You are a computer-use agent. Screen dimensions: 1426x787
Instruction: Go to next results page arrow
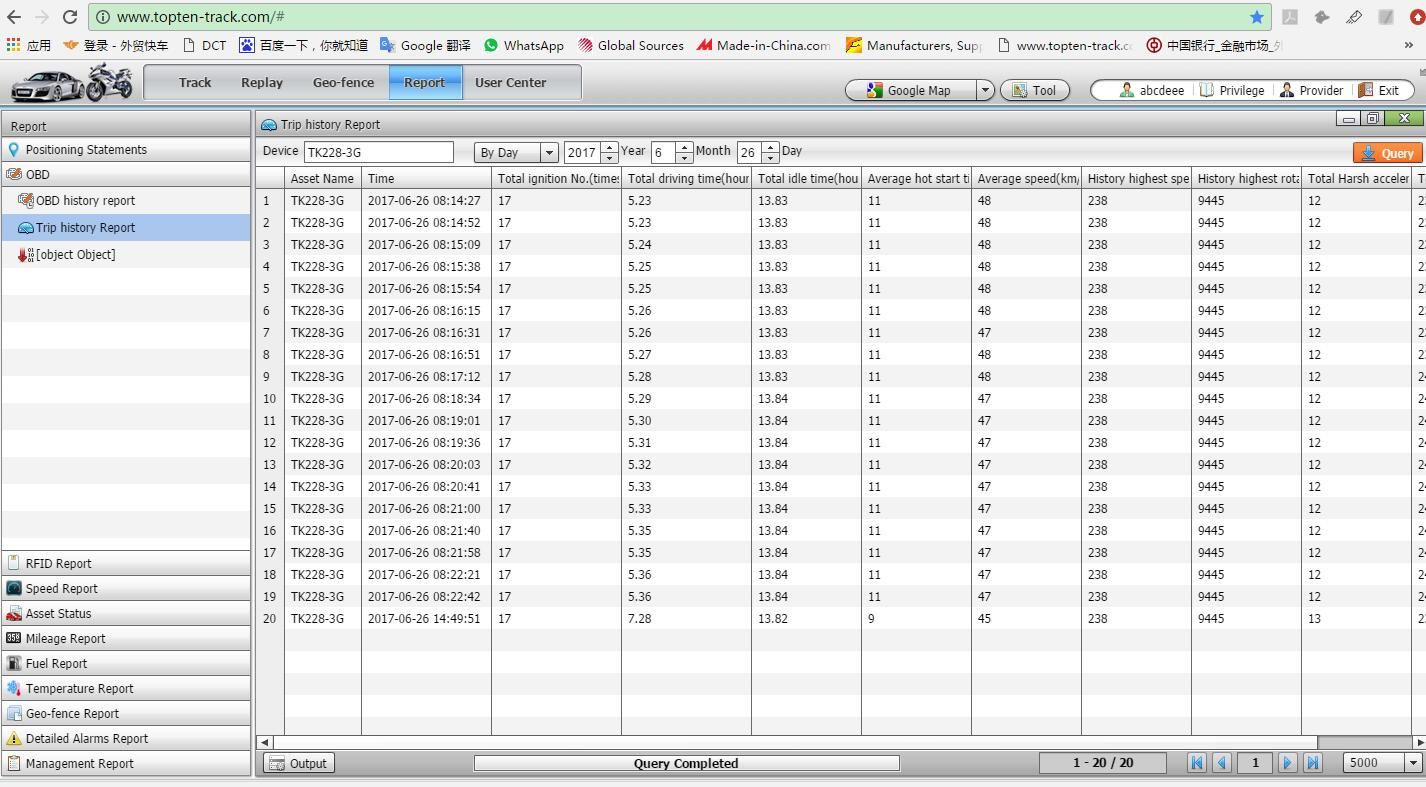(1288, 763)
